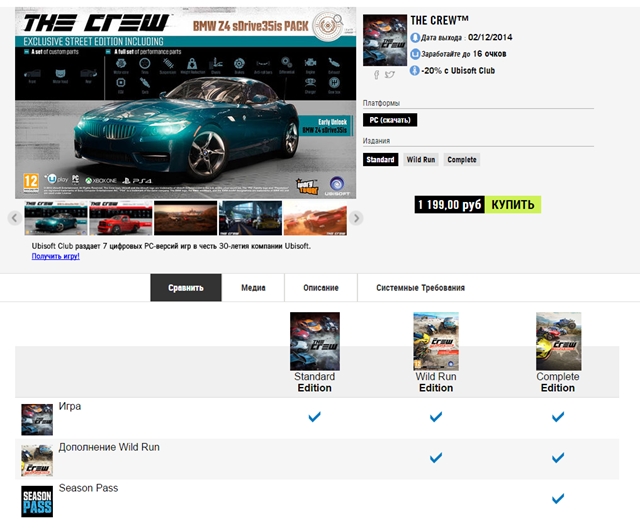Click the -20% с Ubisoft Club text

tap(458, 71)
